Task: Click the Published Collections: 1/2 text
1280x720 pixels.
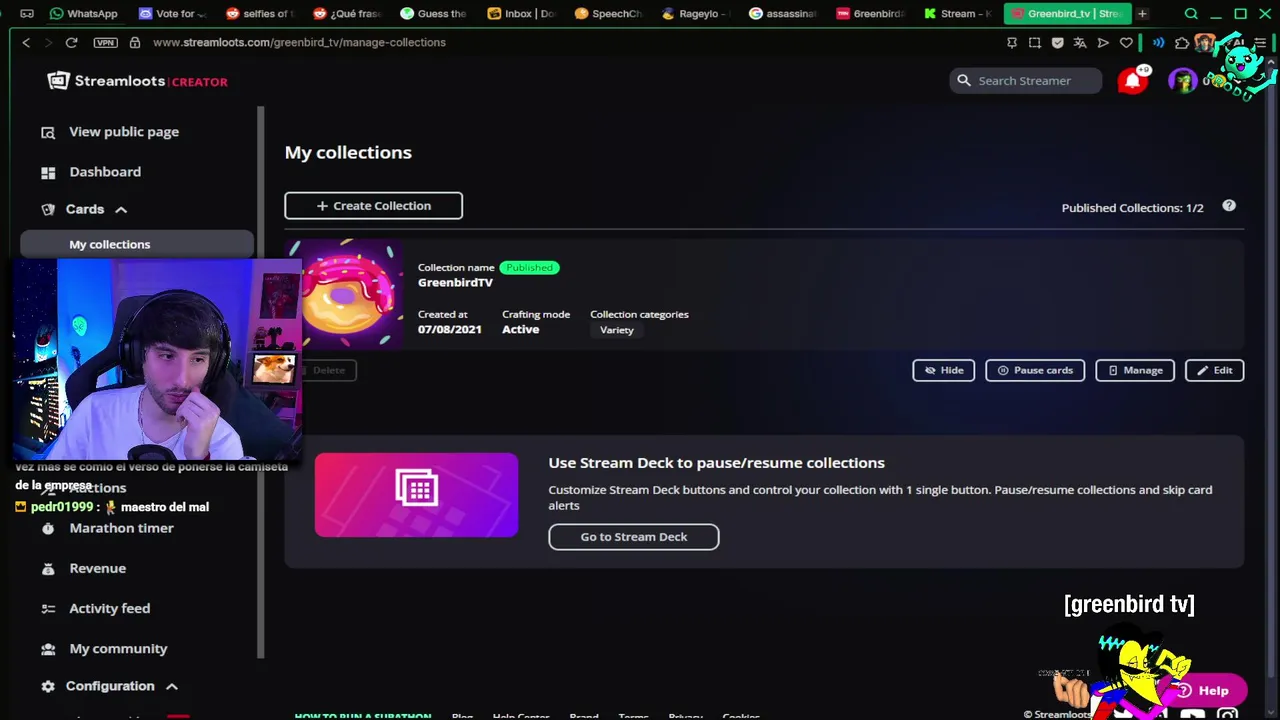Action: (1132, 208)
